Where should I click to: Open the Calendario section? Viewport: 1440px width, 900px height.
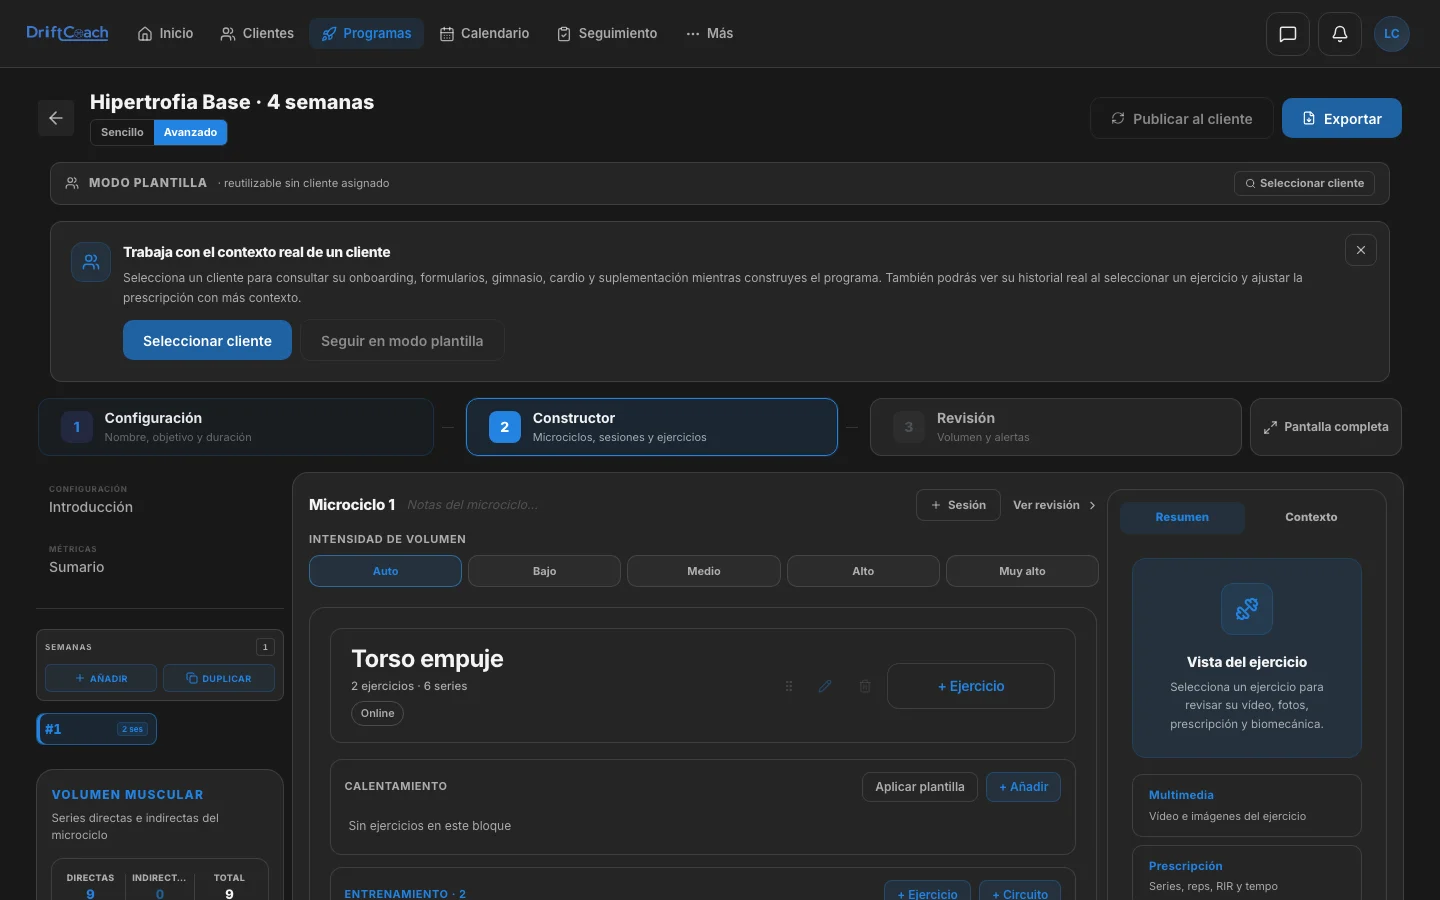point(484,33)
